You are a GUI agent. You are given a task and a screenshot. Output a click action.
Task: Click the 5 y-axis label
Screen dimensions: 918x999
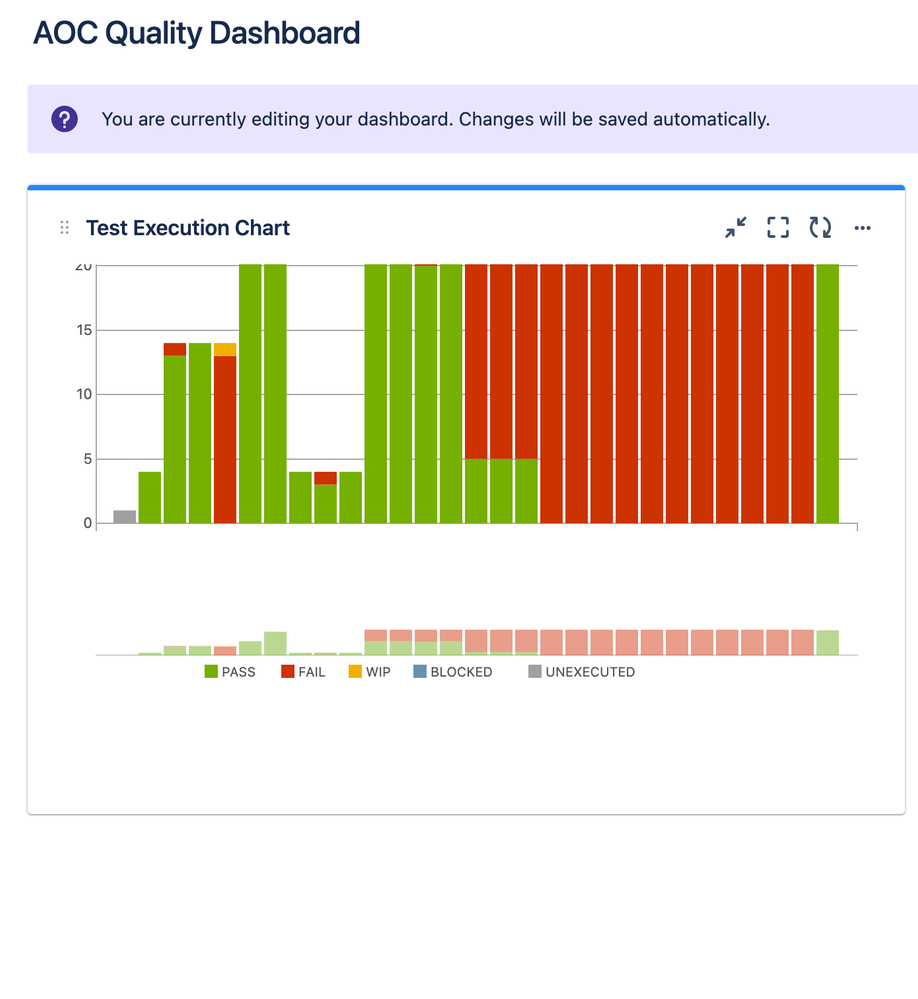pyautogui.click(x=88, y=459)
